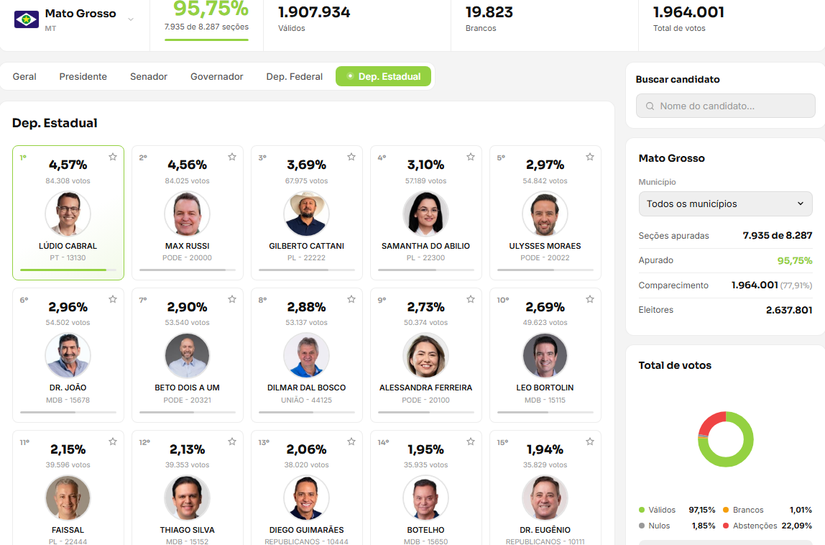This screenshot has height=545, width=825.
Task: Open Ulysses Moraes's photo
Action: (545, 214)
